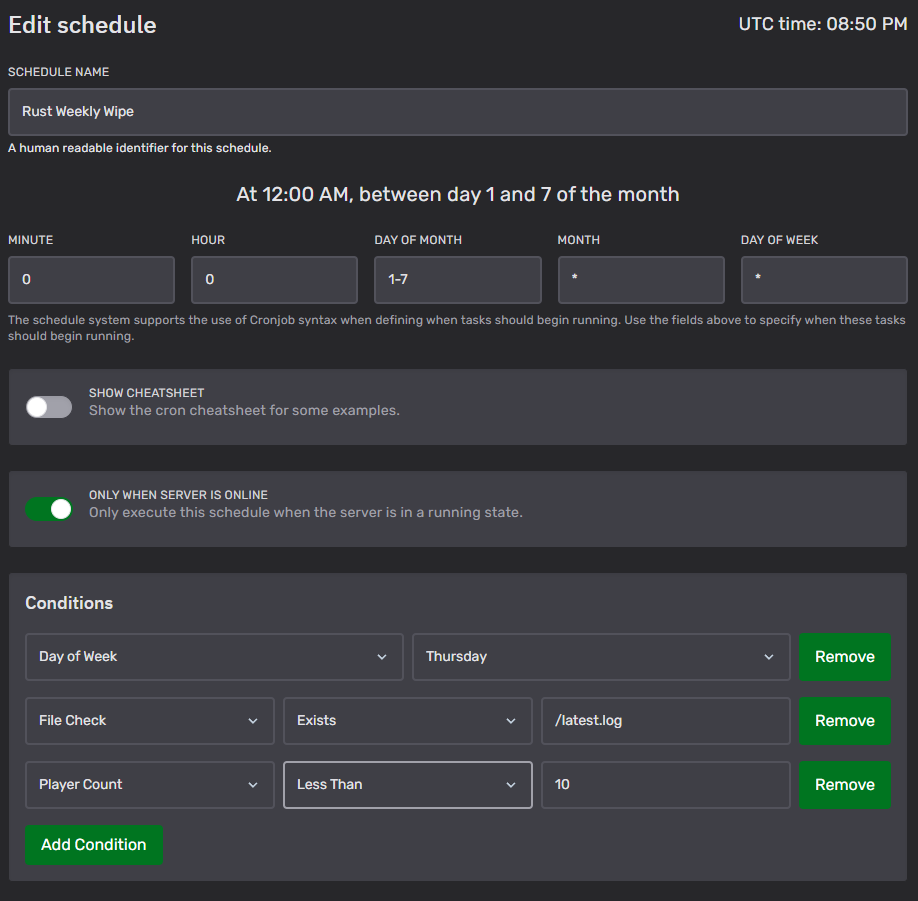This screenshot has height=901, width=918.
Task: Toggle the Show Cheatsheet switch
Action: [48, 407]
